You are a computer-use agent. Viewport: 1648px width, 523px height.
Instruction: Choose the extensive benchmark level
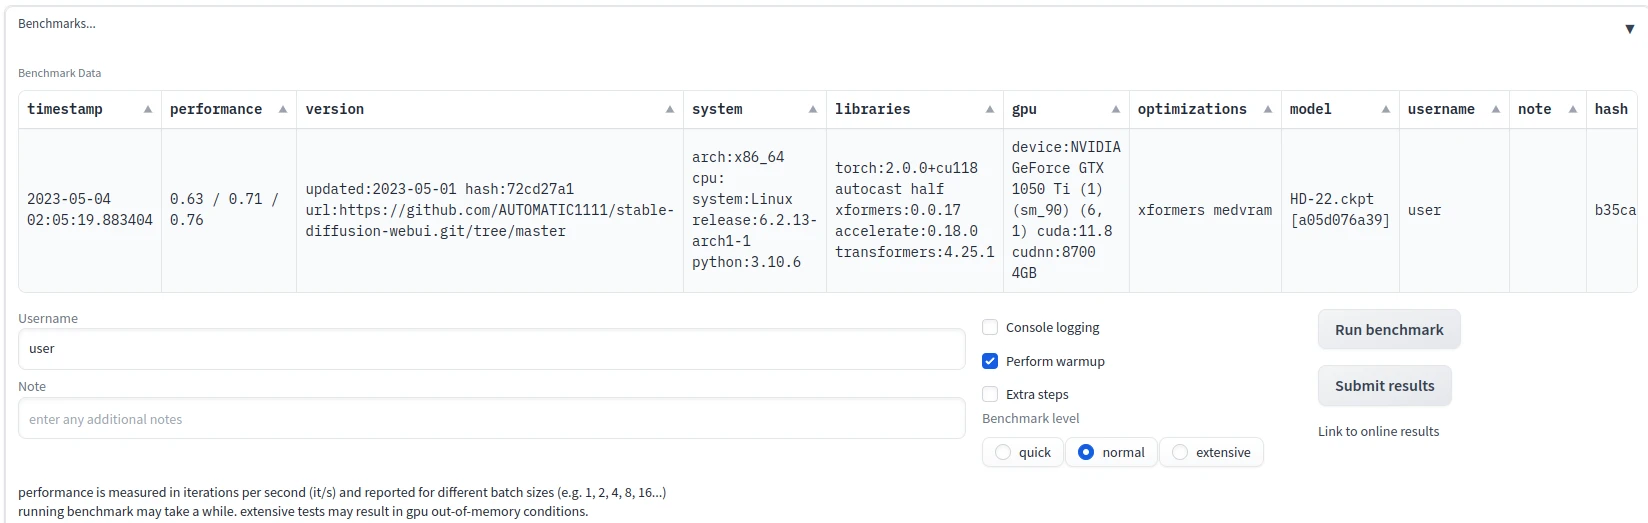pyautogui.click(x=1180, y=453)
